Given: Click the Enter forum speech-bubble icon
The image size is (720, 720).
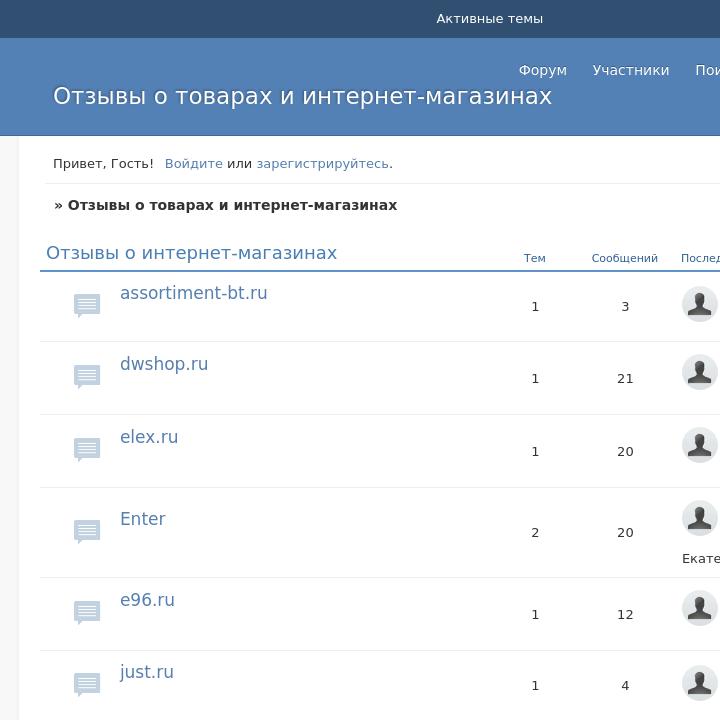Looking at the screenshot, I should pyautogui.click(x=87, y=531).
